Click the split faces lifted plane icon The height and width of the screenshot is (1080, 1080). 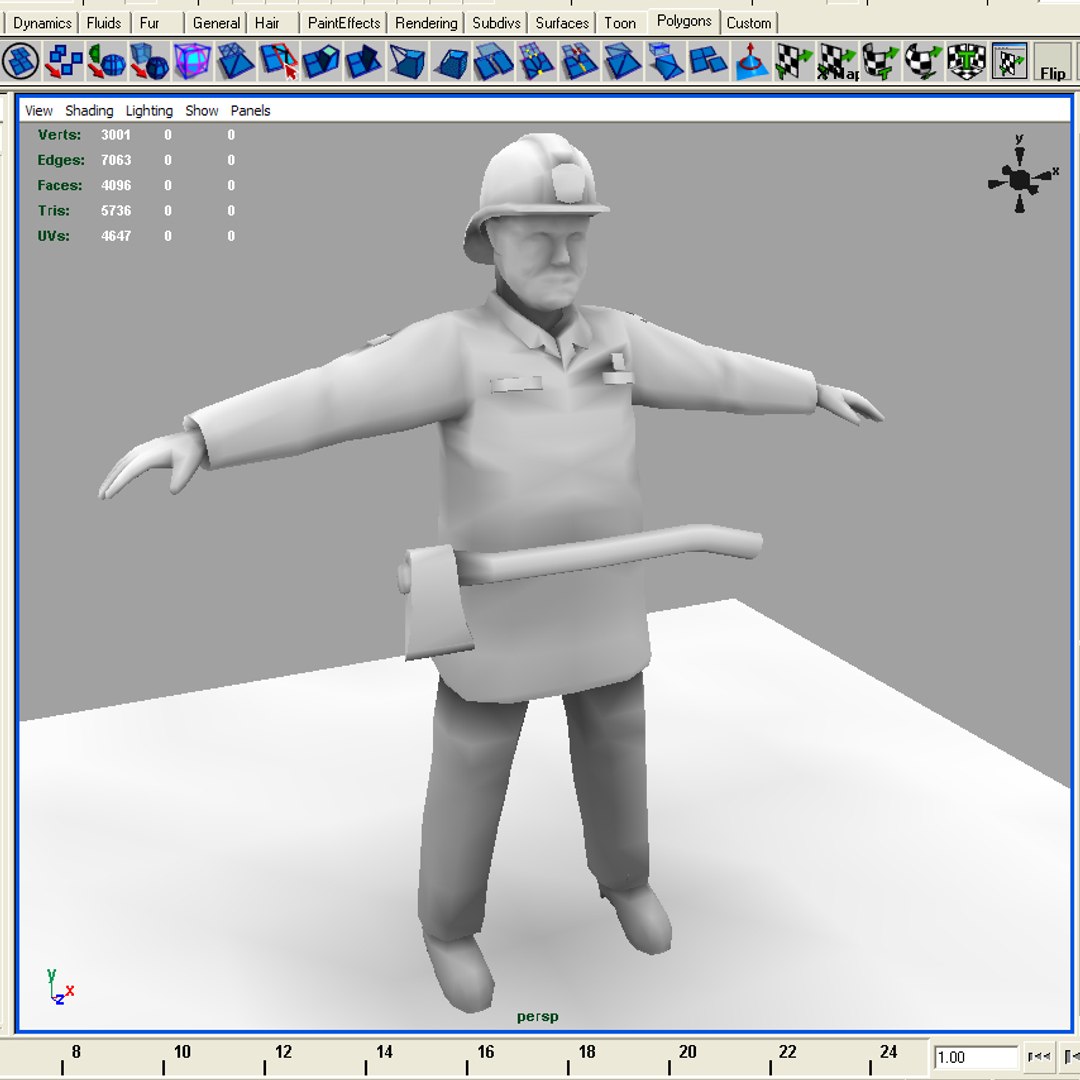[x=493, y=61]
